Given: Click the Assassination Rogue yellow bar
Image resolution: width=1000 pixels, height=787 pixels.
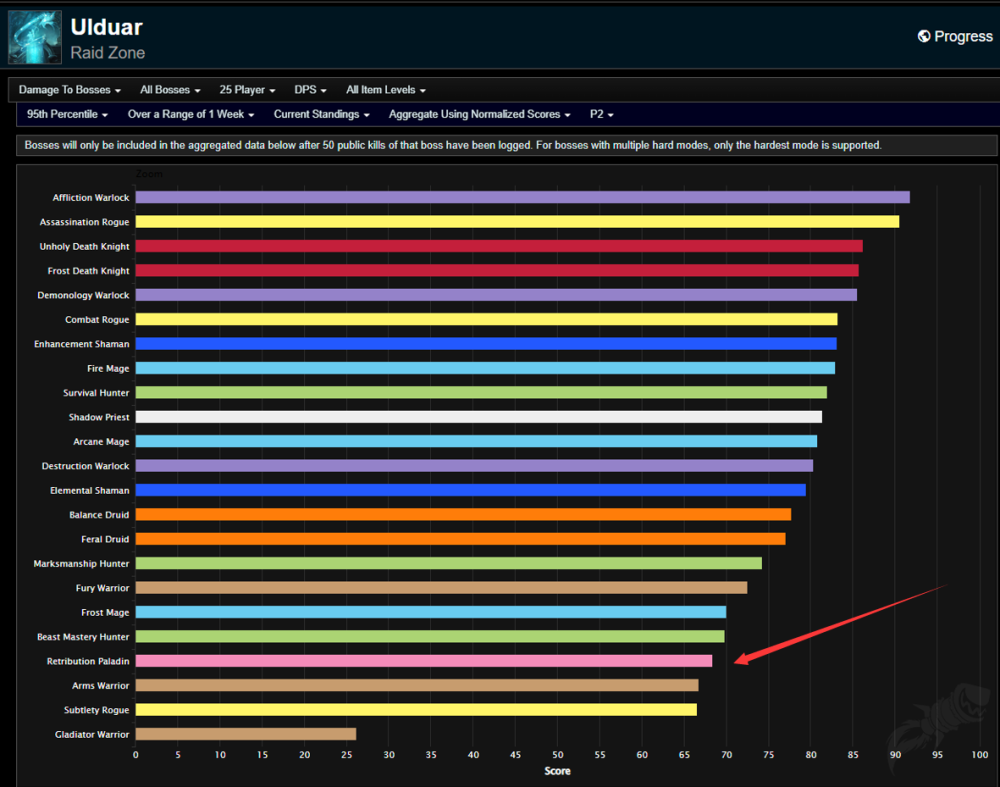Looking at the screenshot, I should tap(517, 222).
